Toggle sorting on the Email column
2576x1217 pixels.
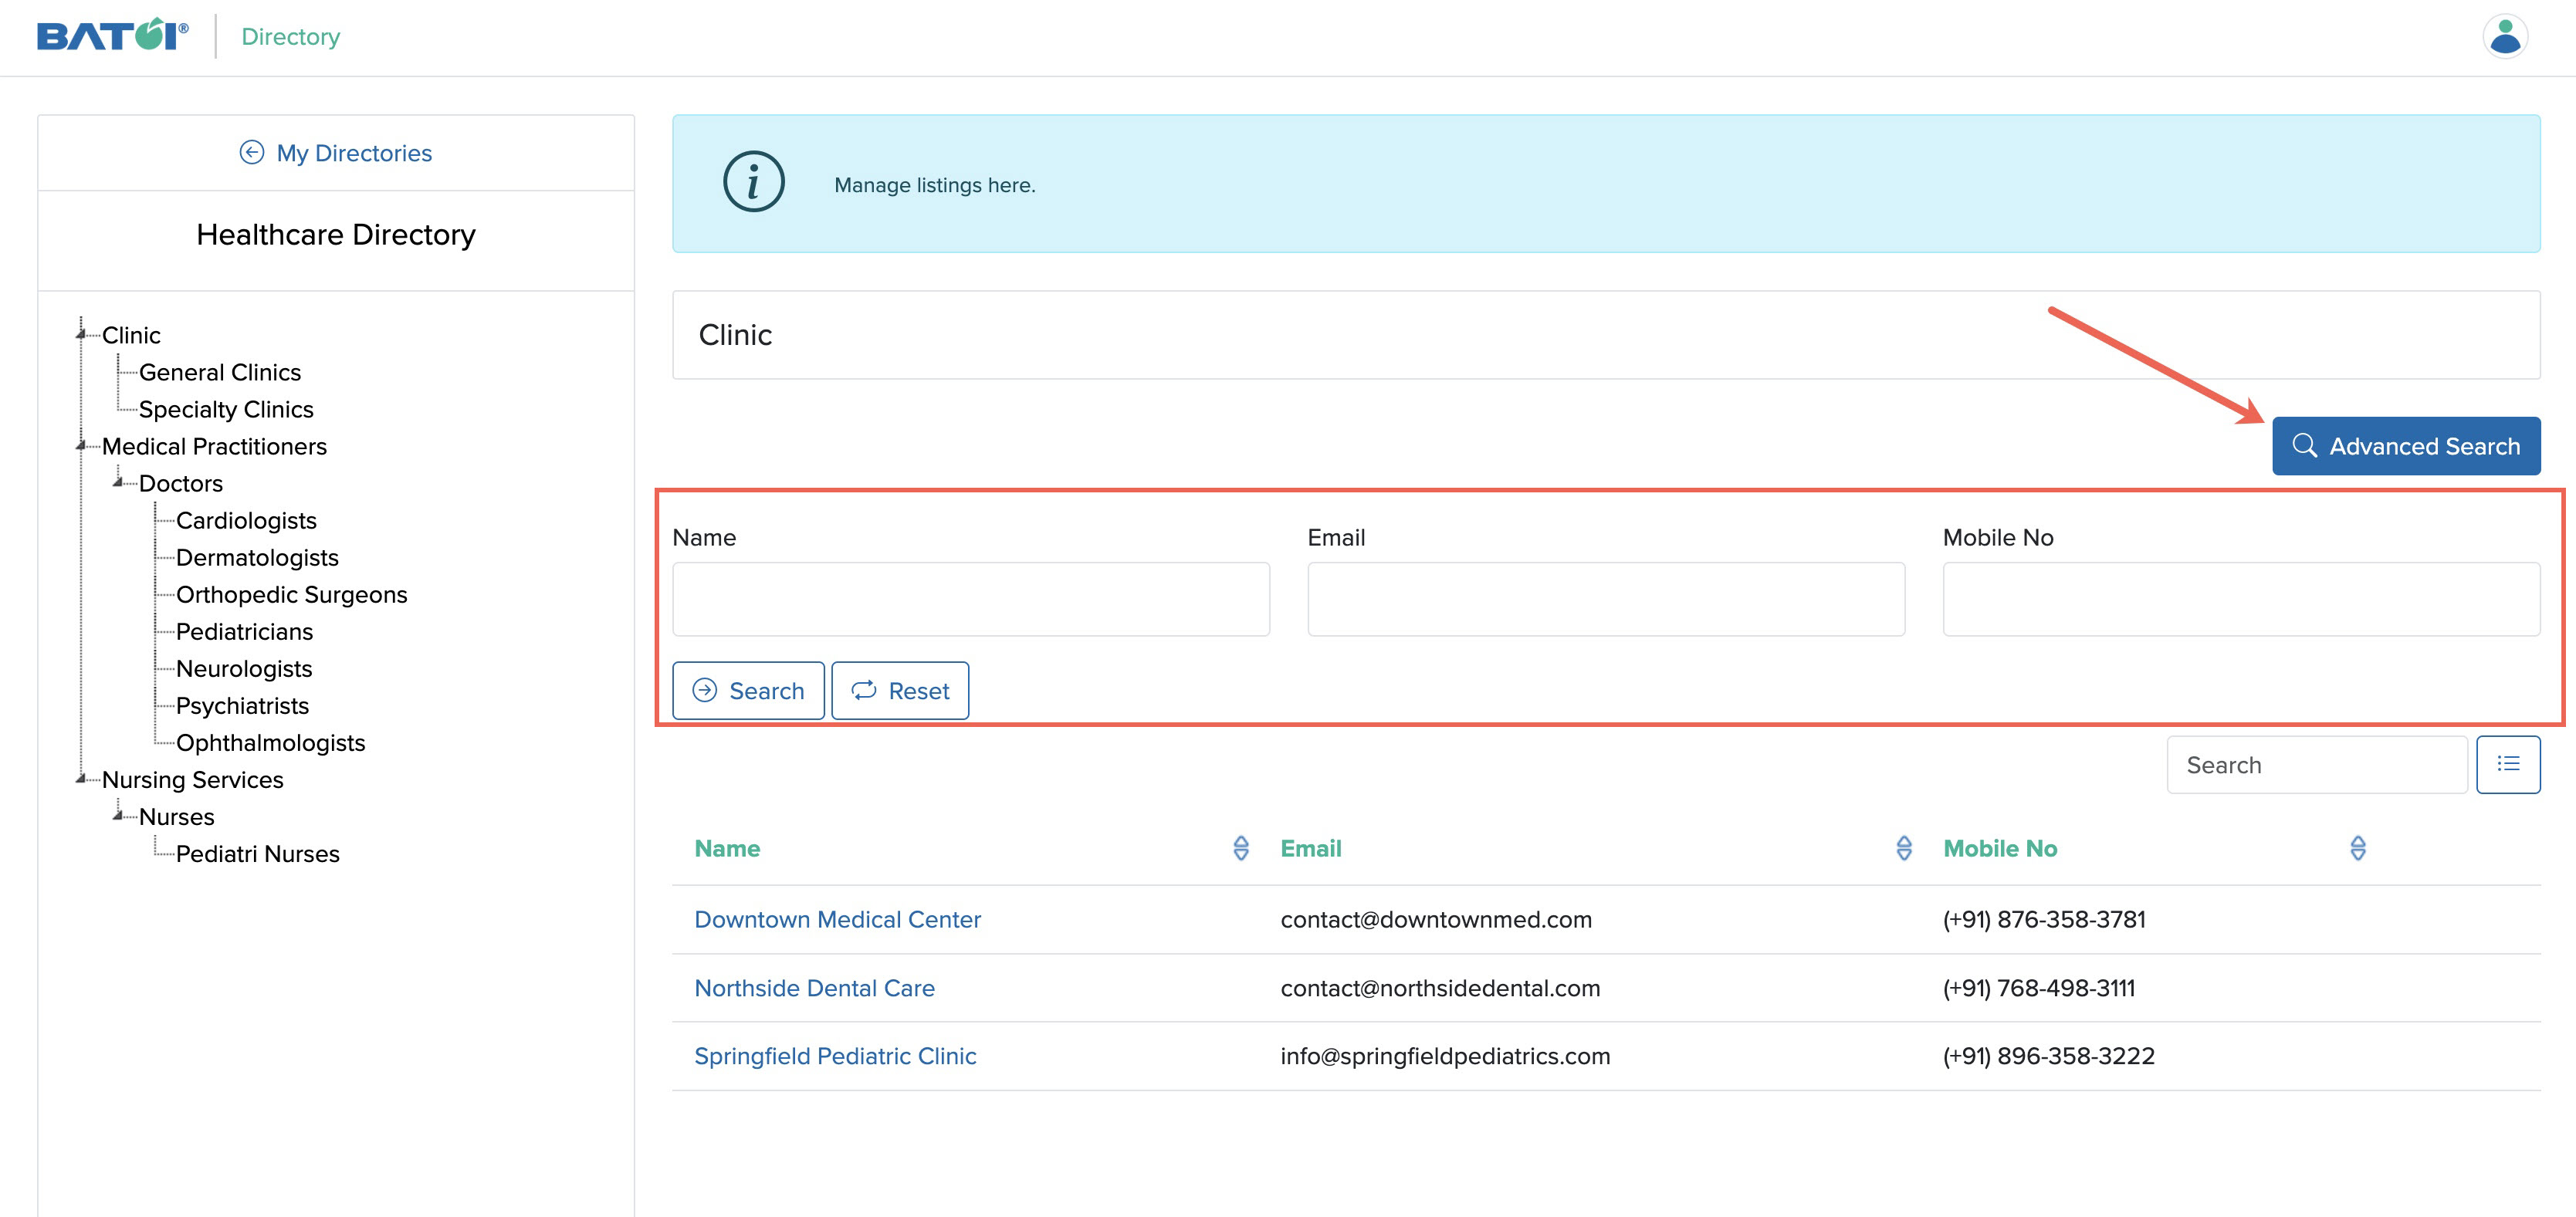pyautogui.click(x=1905, y=848)
